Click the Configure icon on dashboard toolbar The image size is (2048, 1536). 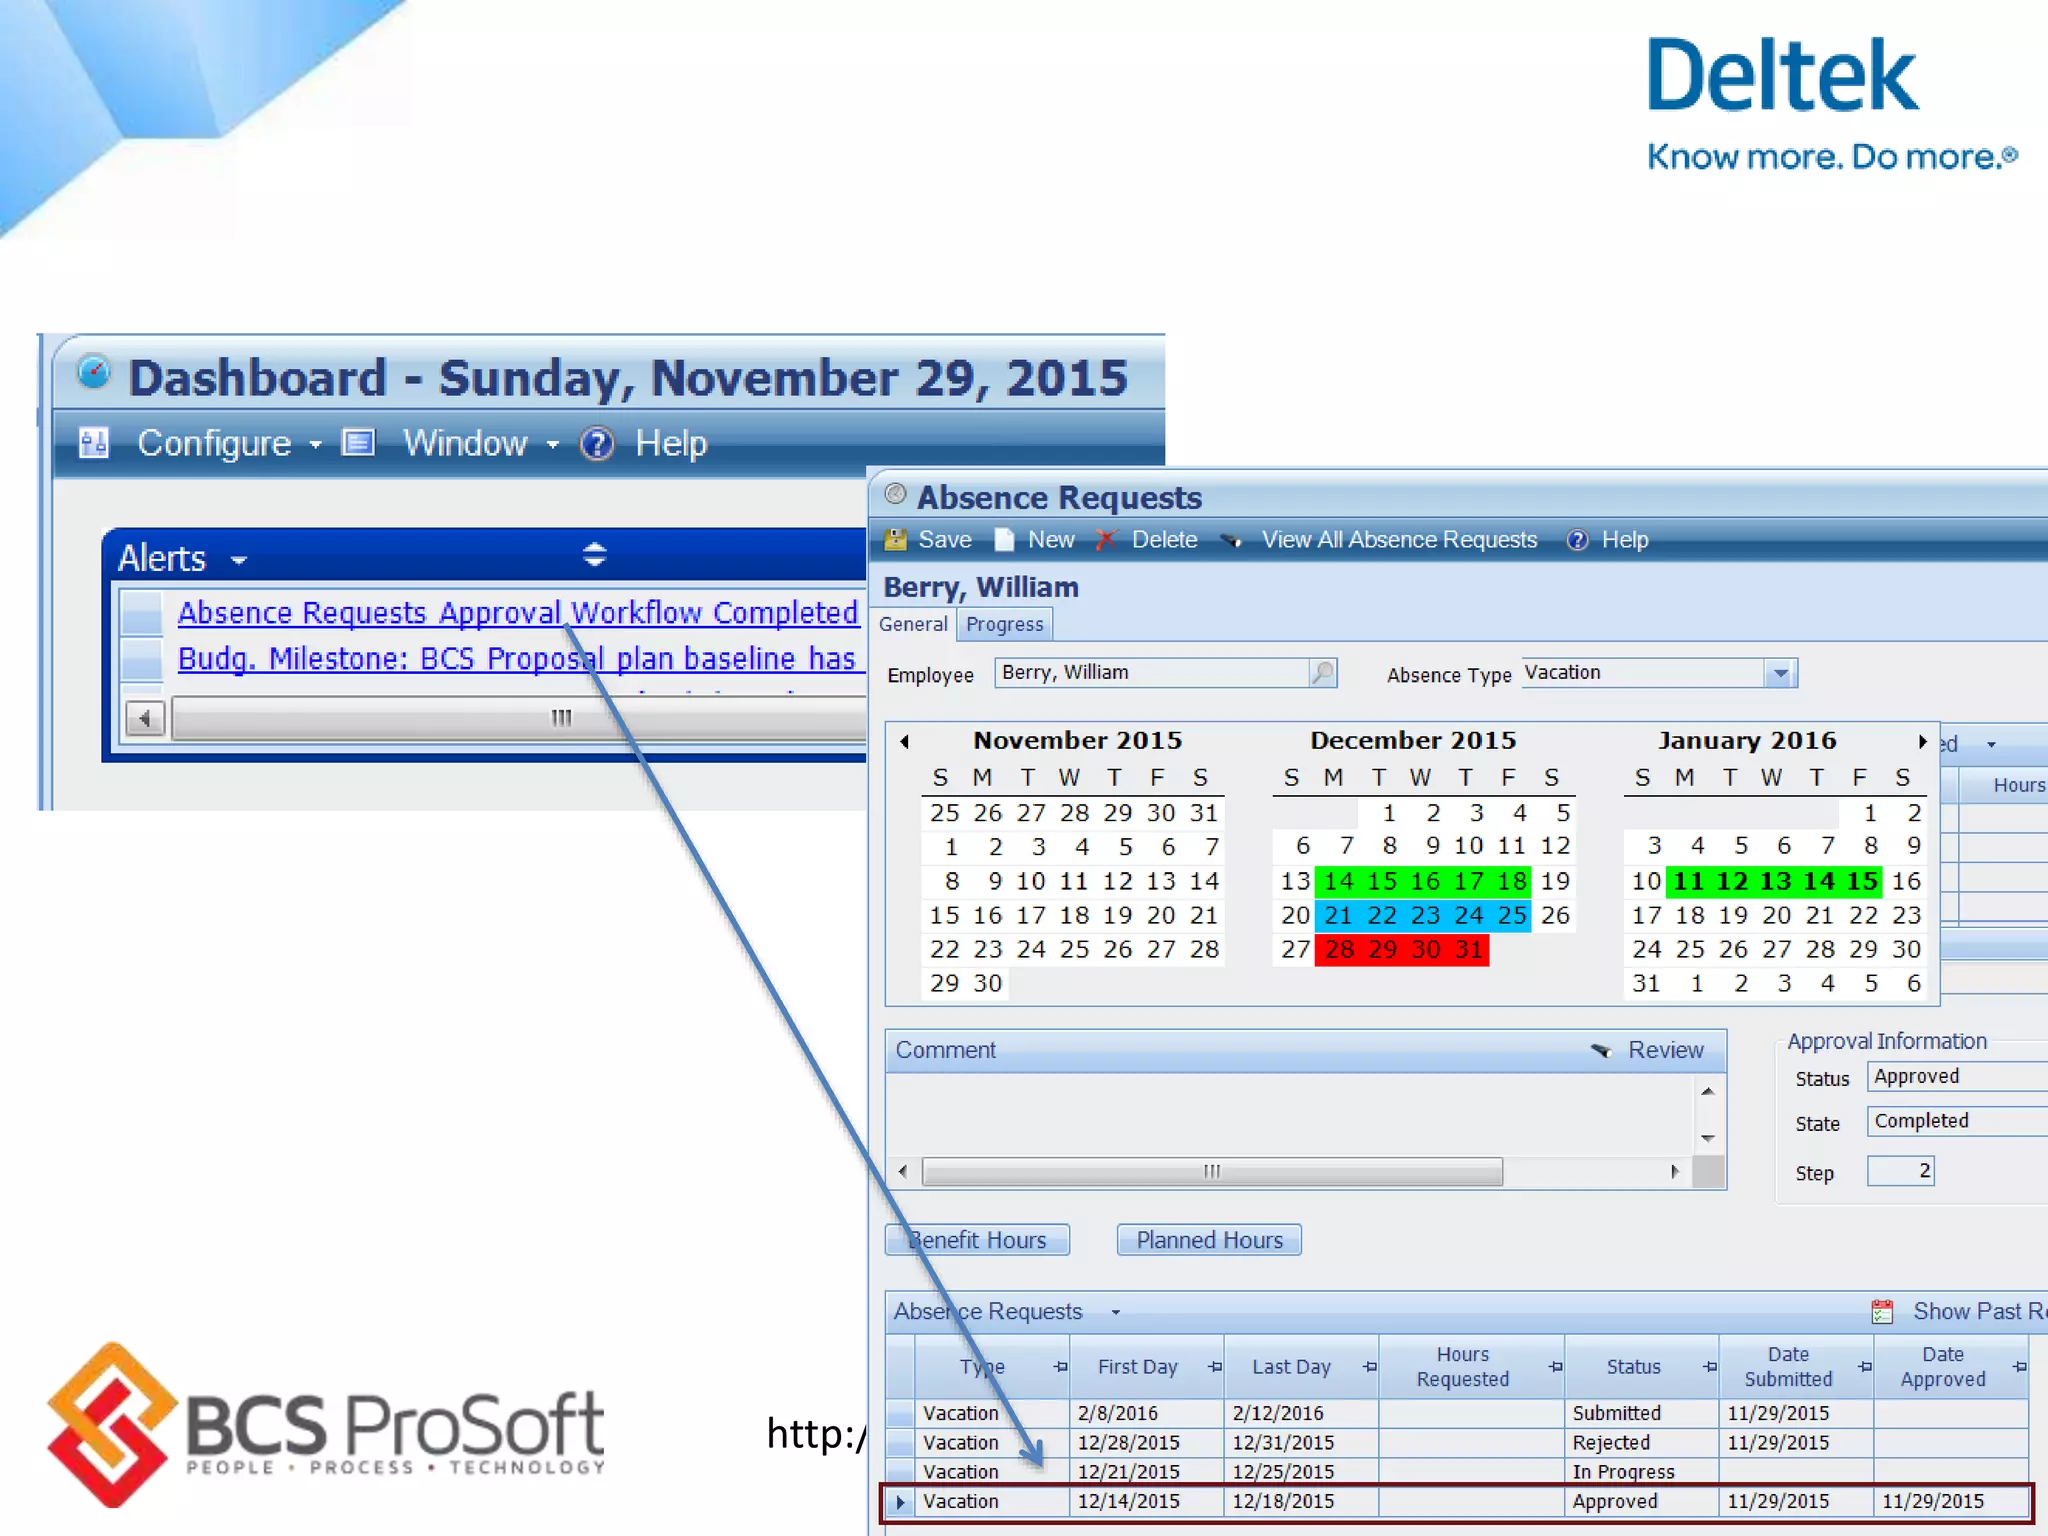94,443
